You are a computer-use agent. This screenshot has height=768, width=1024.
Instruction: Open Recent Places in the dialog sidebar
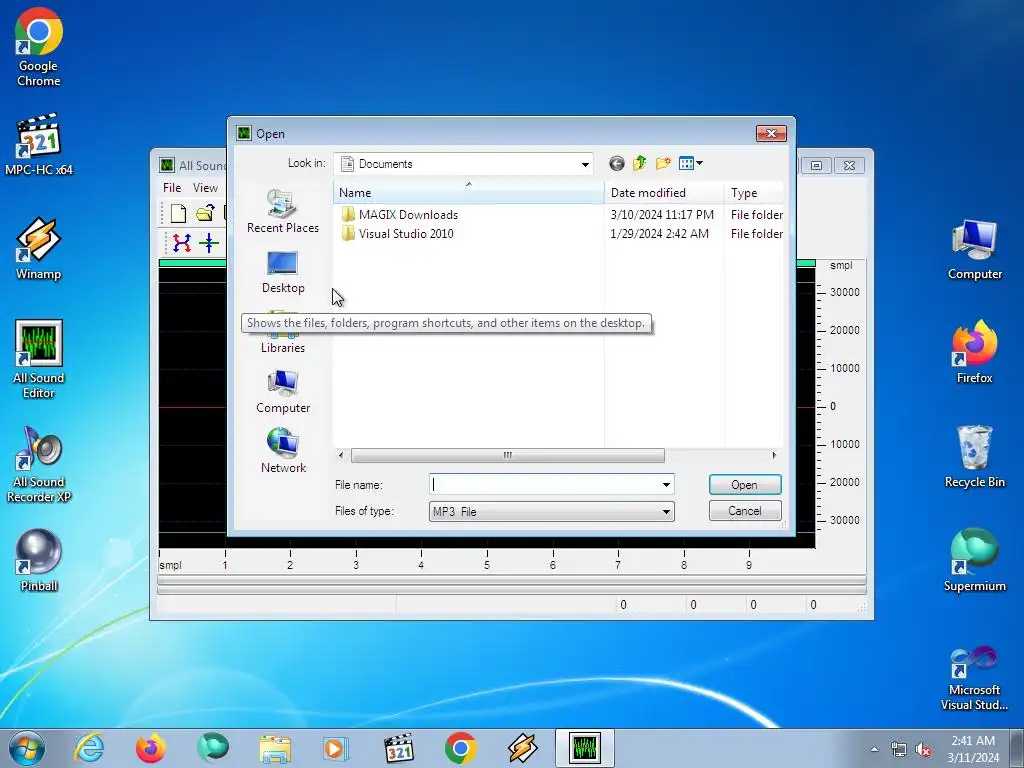283,211
